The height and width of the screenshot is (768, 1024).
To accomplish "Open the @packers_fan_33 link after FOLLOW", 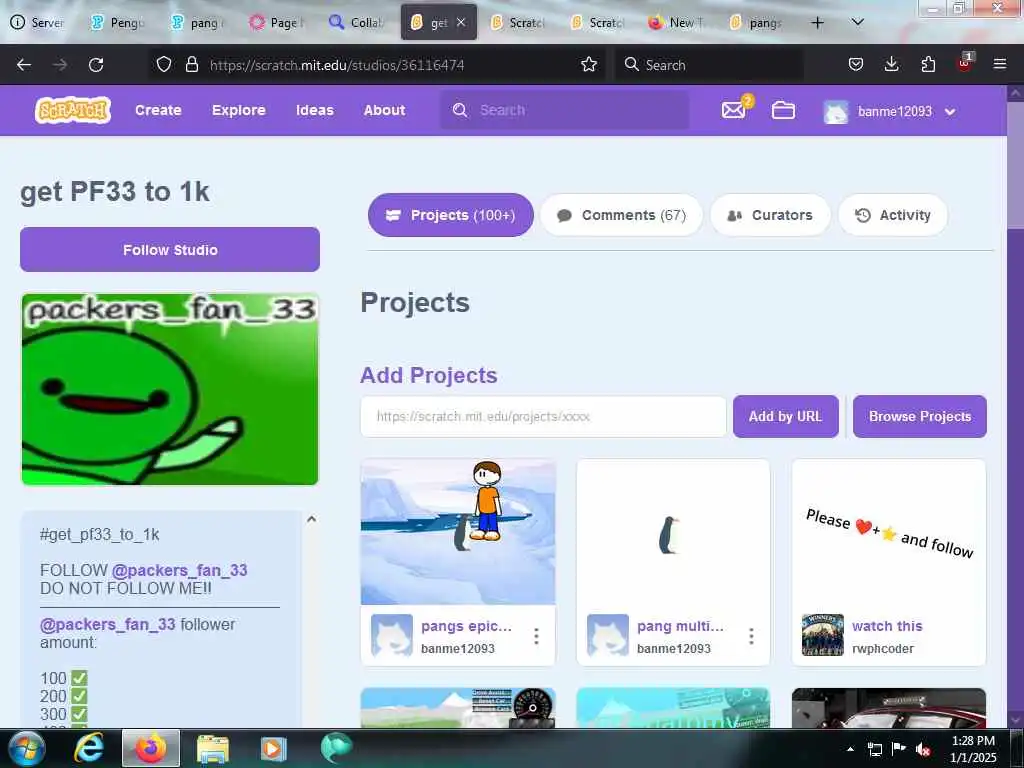I will pyautogui.click(x=180, y=570).
